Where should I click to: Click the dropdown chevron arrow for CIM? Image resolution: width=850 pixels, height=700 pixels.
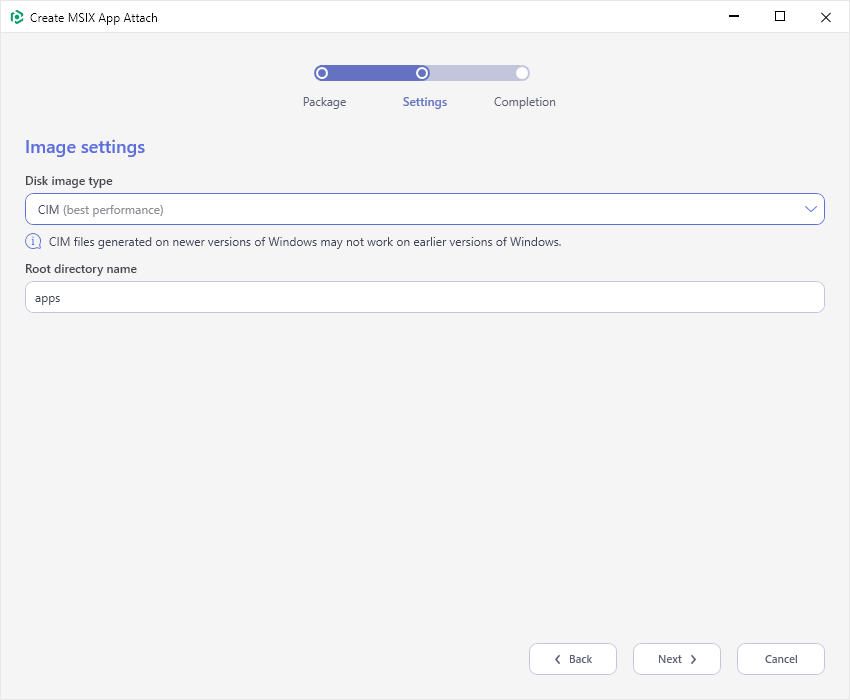(x=810, y=209)
